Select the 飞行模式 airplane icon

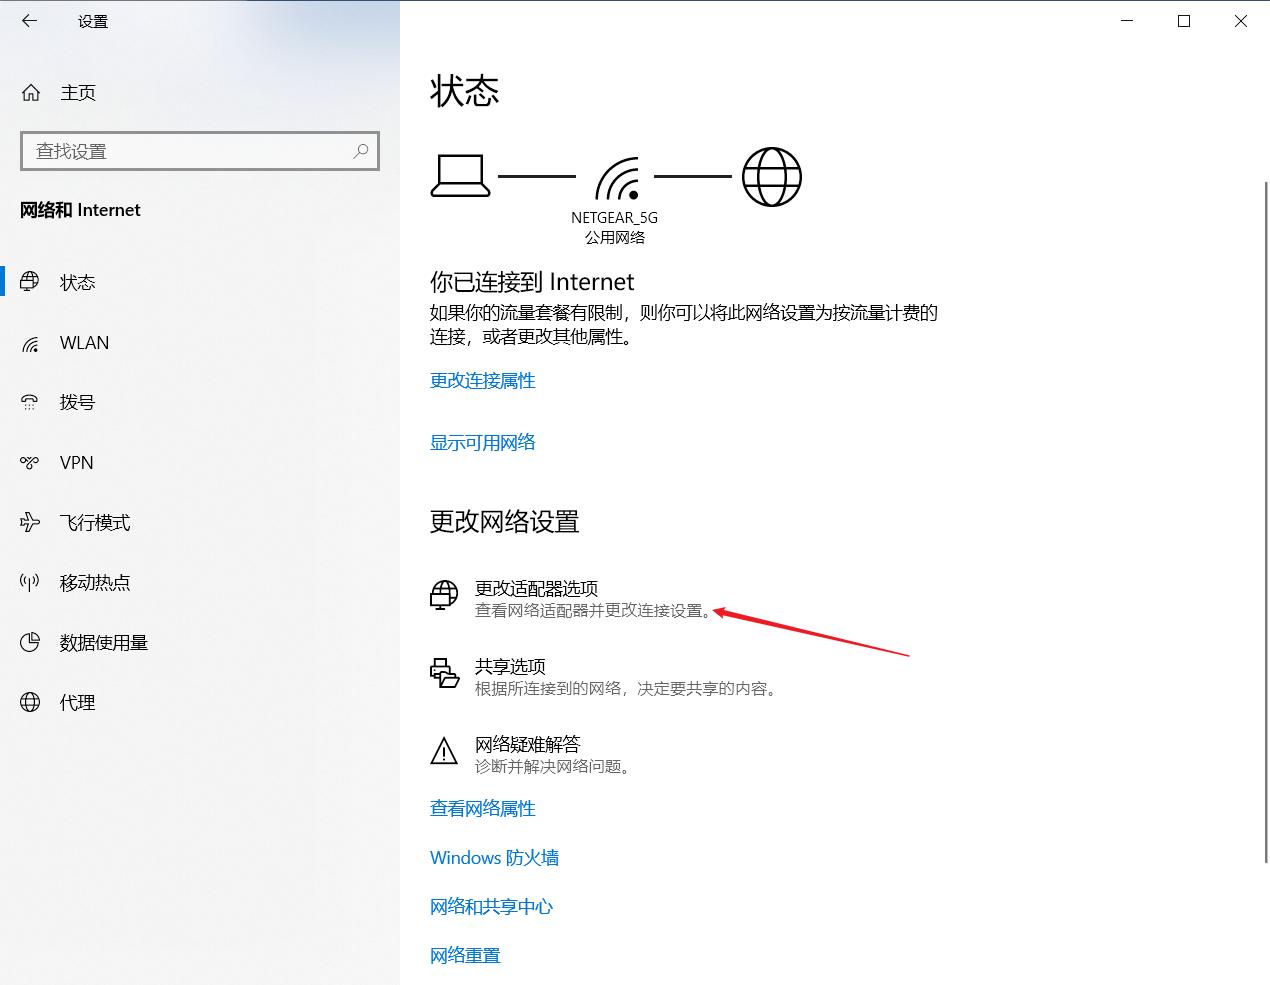coord(30,522)
